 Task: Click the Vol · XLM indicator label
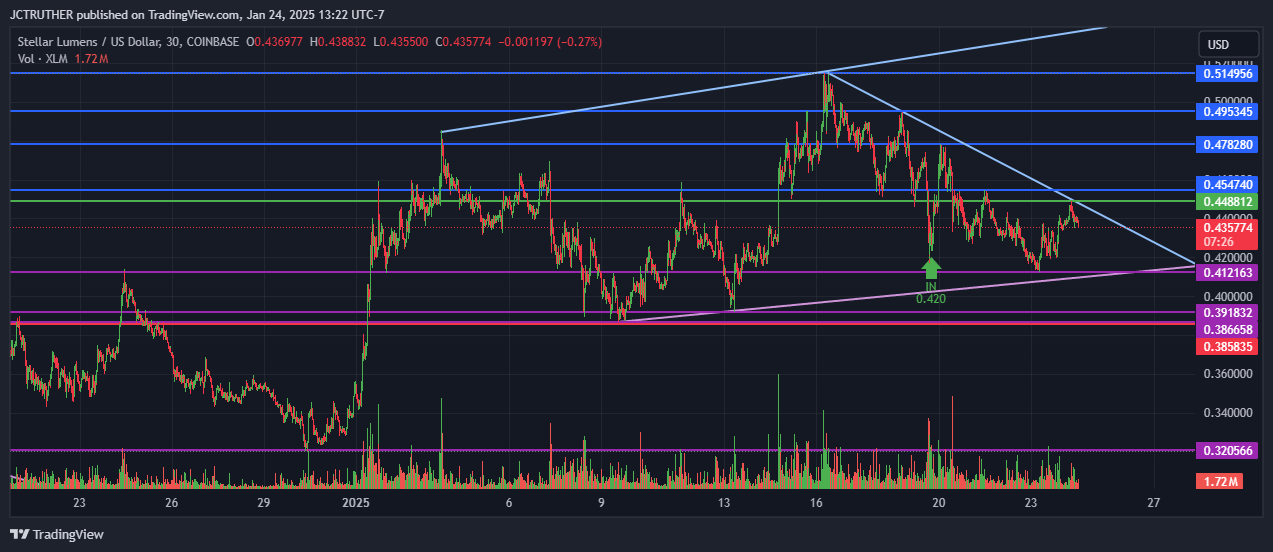pos(43,59)
